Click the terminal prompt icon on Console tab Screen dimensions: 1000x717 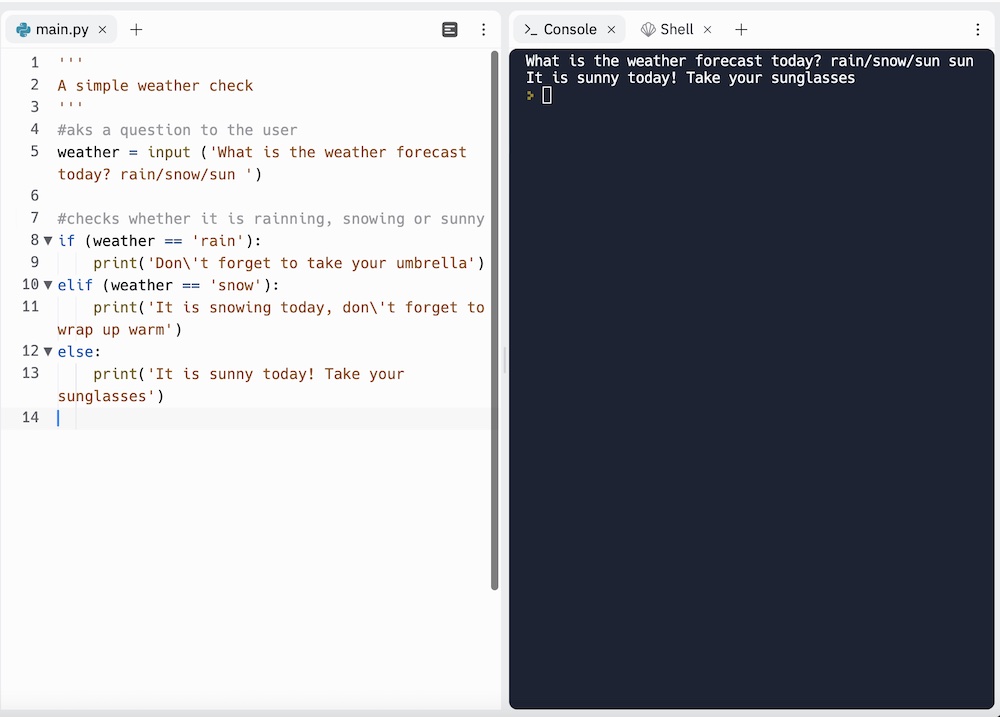click(529, 29)
